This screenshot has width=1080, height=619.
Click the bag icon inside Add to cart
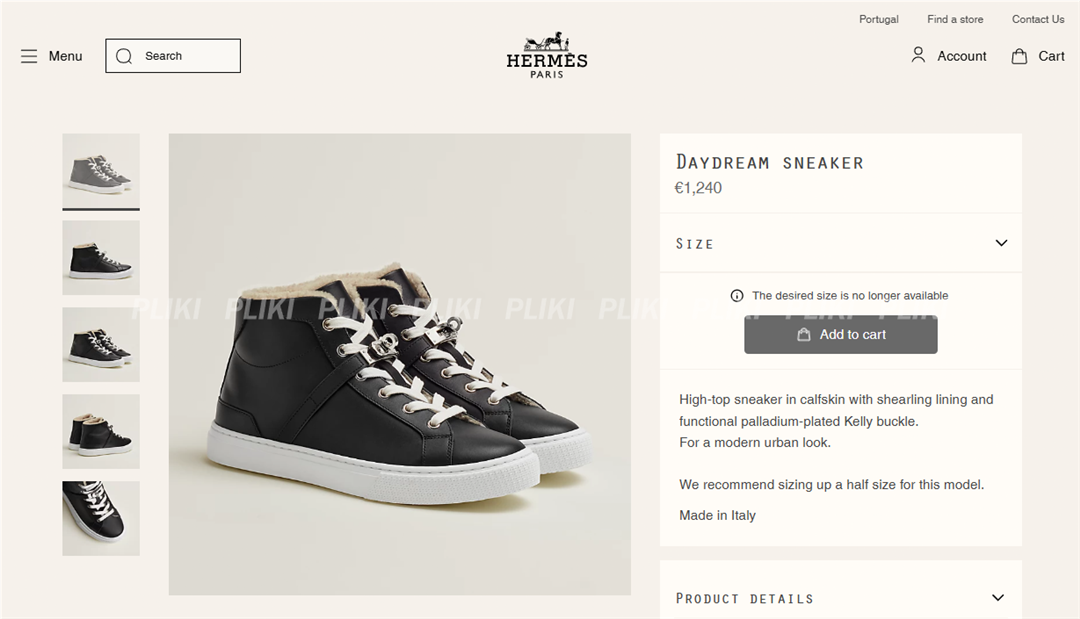tap(805, 334)
